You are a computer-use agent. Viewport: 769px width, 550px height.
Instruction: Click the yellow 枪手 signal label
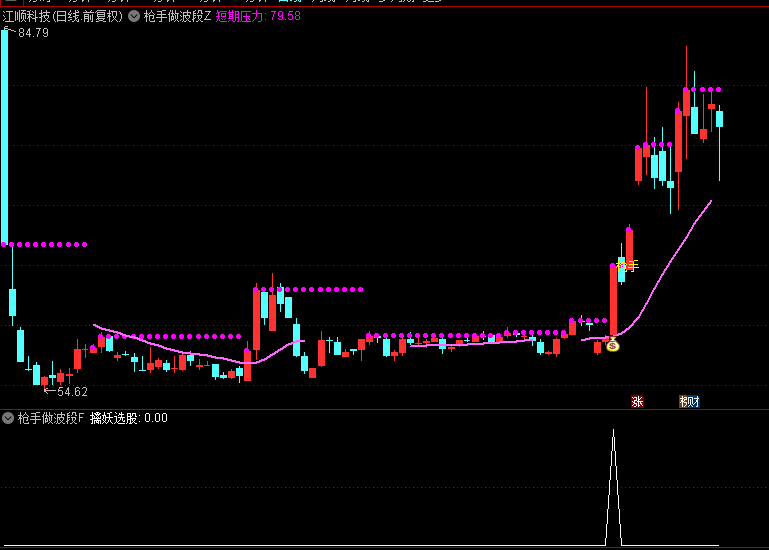click(627, 266)
